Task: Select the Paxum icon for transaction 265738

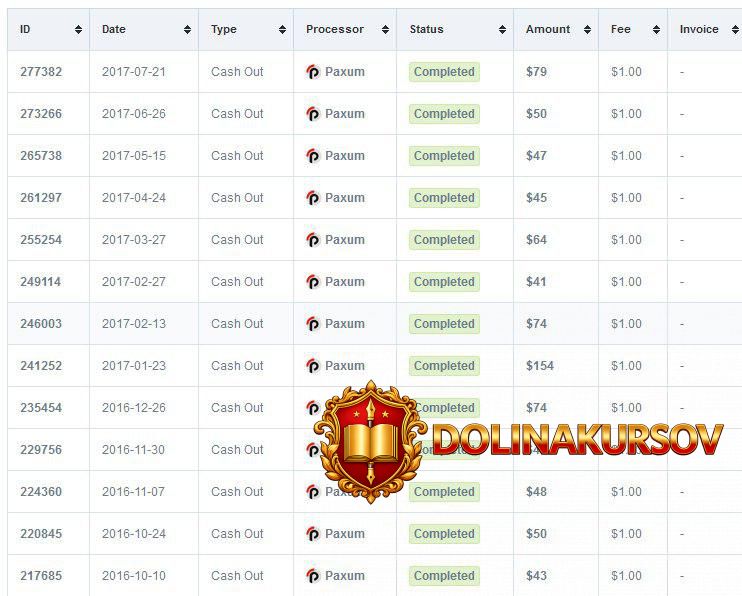Action: [313, 156]
